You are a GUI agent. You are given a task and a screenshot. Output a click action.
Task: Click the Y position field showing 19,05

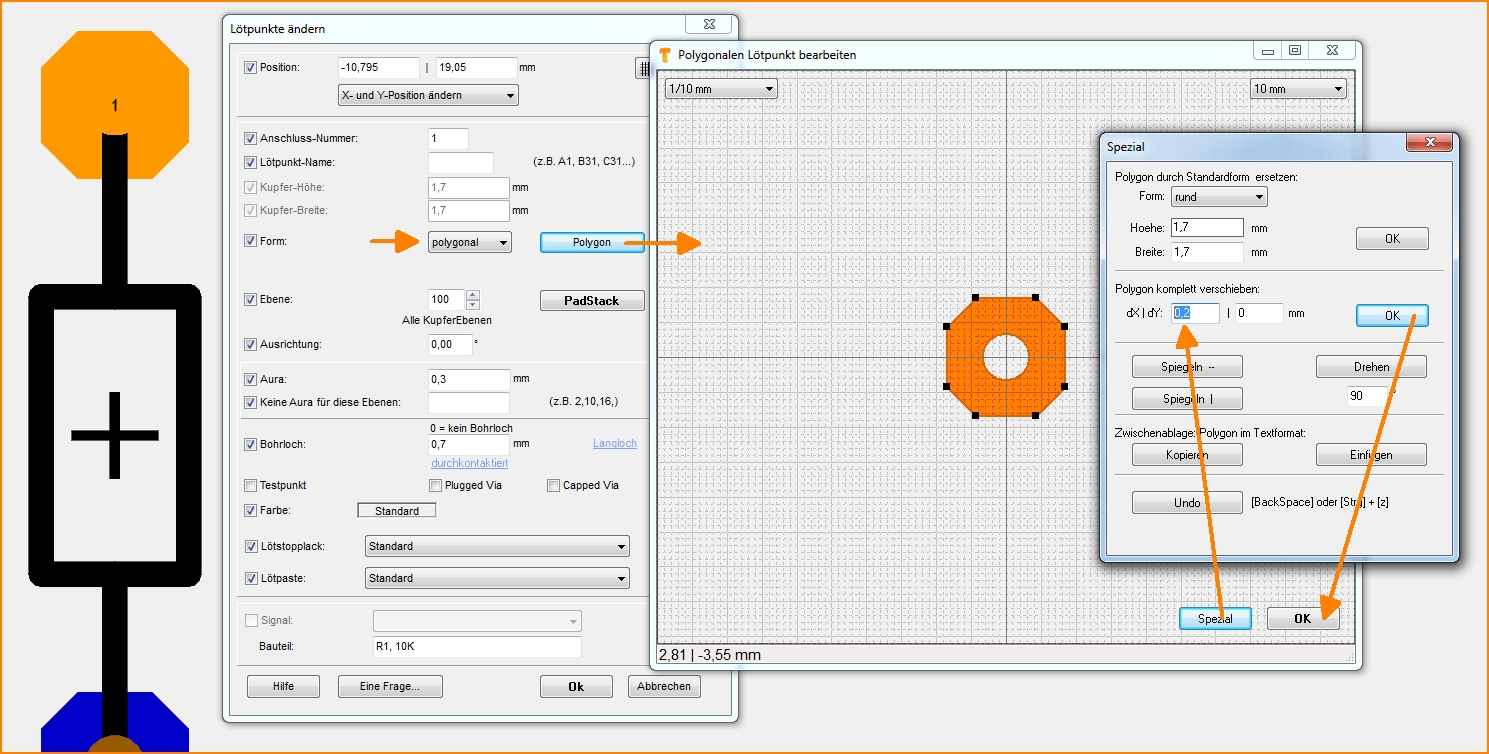476,68
